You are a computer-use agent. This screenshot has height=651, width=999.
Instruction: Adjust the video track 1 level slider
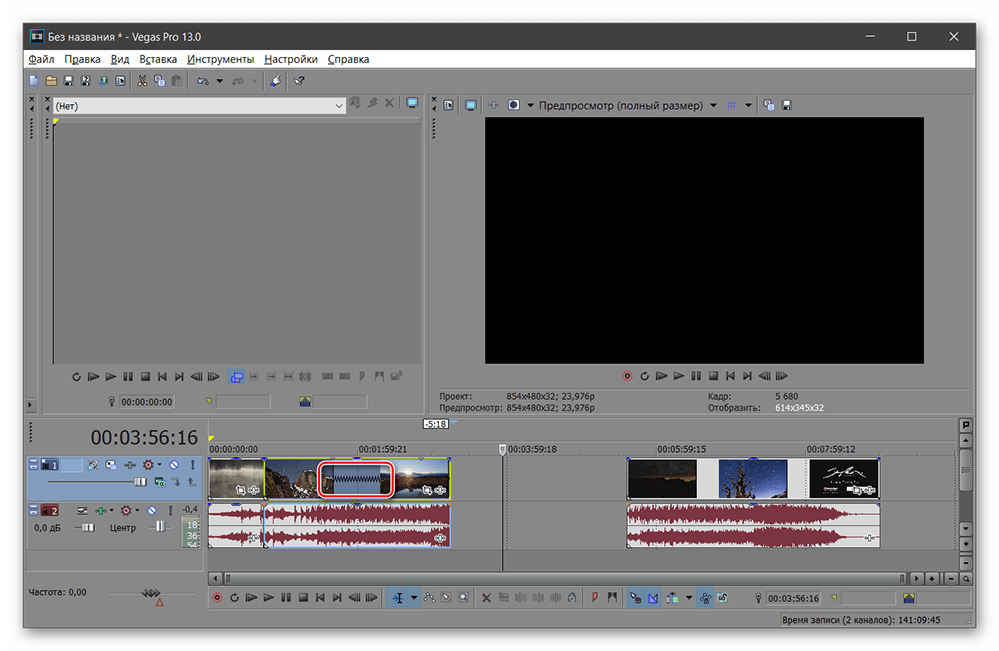pyautogui.click(x=140, y=482)
